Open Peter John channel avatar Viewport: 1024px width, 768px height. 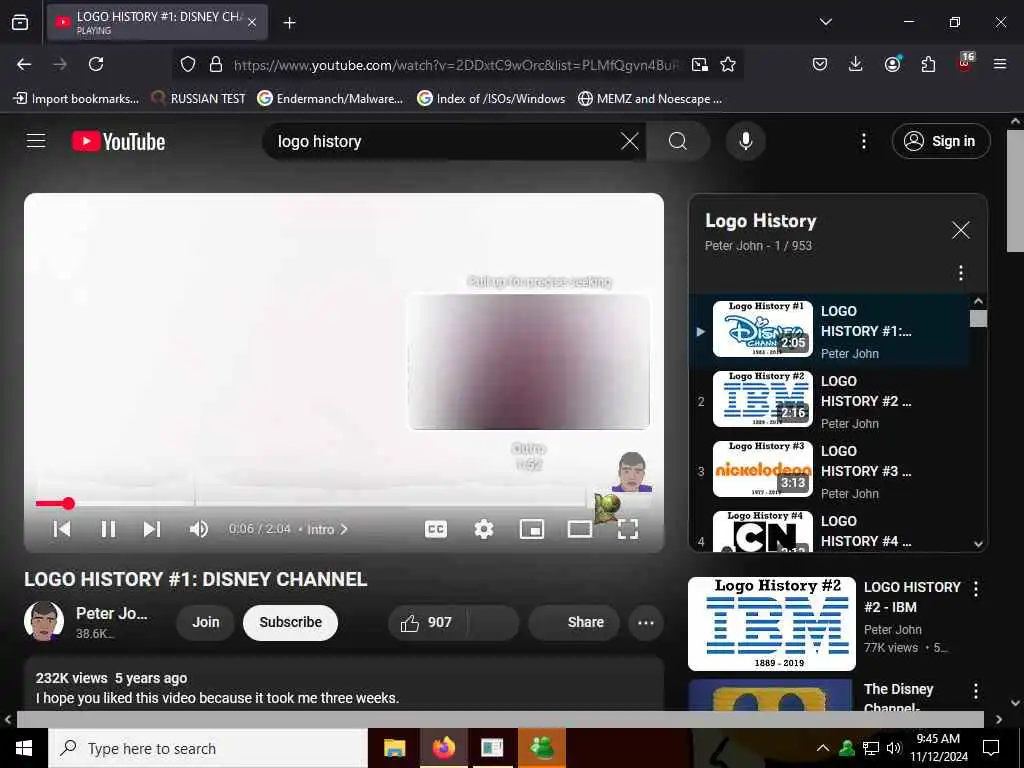coord(44,621)
